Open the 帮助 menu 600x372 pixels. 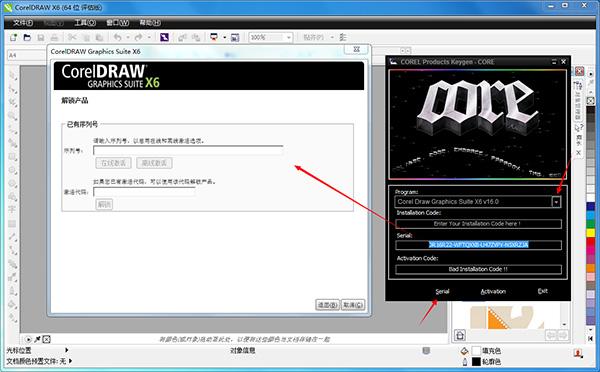pyautogui.click(x=150, y=23)
